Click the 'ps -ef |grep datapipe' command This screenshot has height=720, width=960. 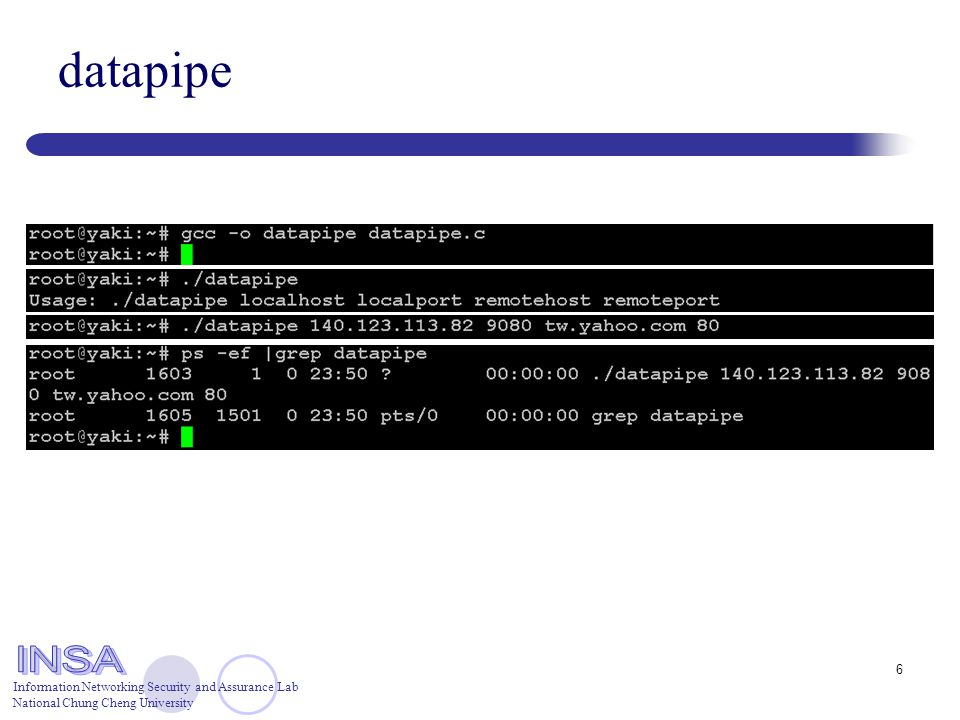coord(304,354)
